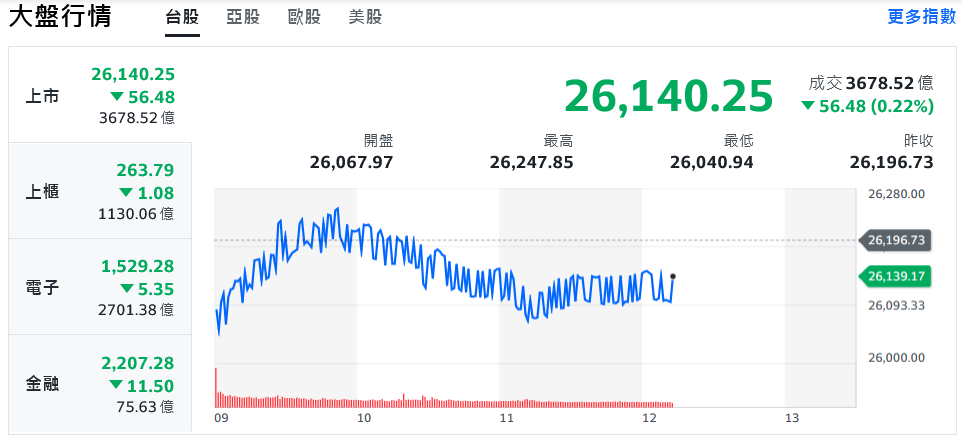Viewport: 962px width, 441px height.
Task: Open the 歐股 tab
Action: click(x=303, y=18)
